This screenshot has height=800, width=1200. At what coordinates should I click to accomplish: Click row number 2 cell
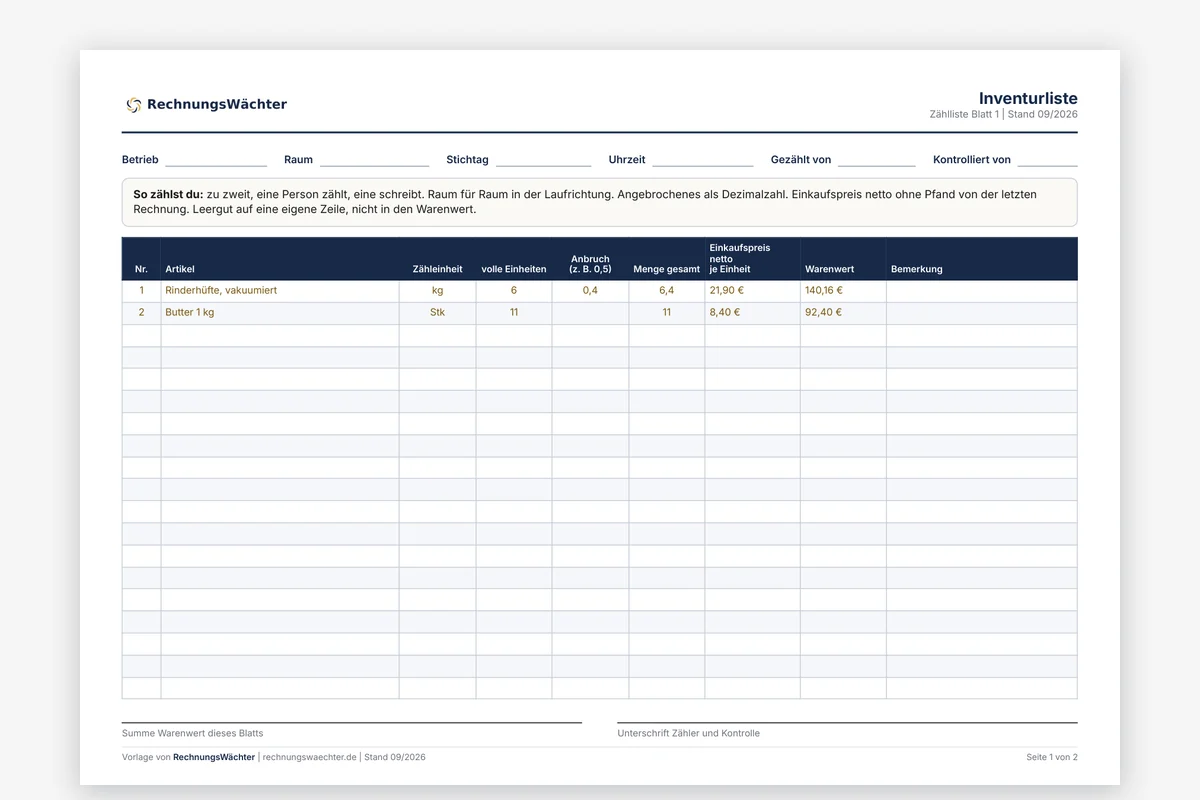tap(141, 312)
